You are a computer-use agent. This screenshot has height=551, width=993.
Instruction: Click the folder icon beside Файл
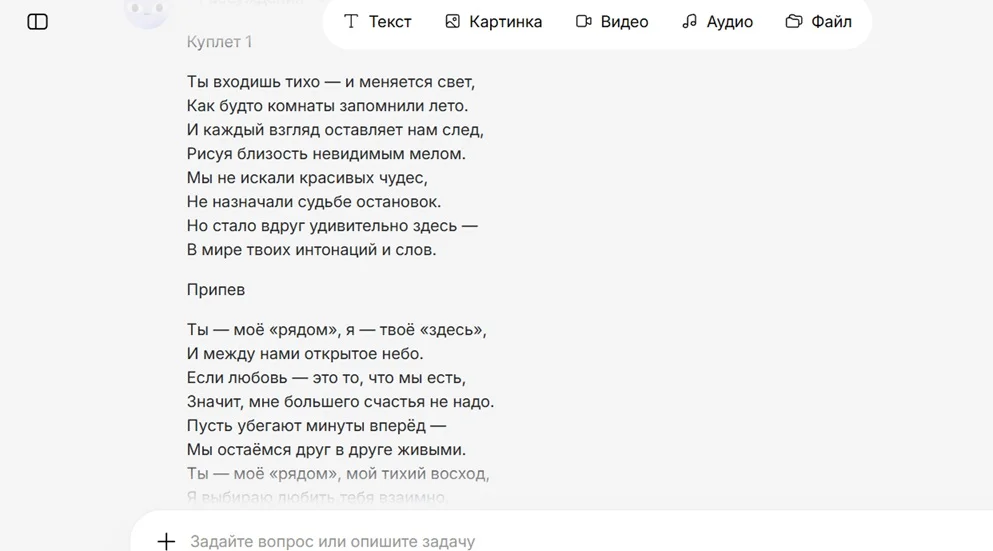[x=794, y=22]
